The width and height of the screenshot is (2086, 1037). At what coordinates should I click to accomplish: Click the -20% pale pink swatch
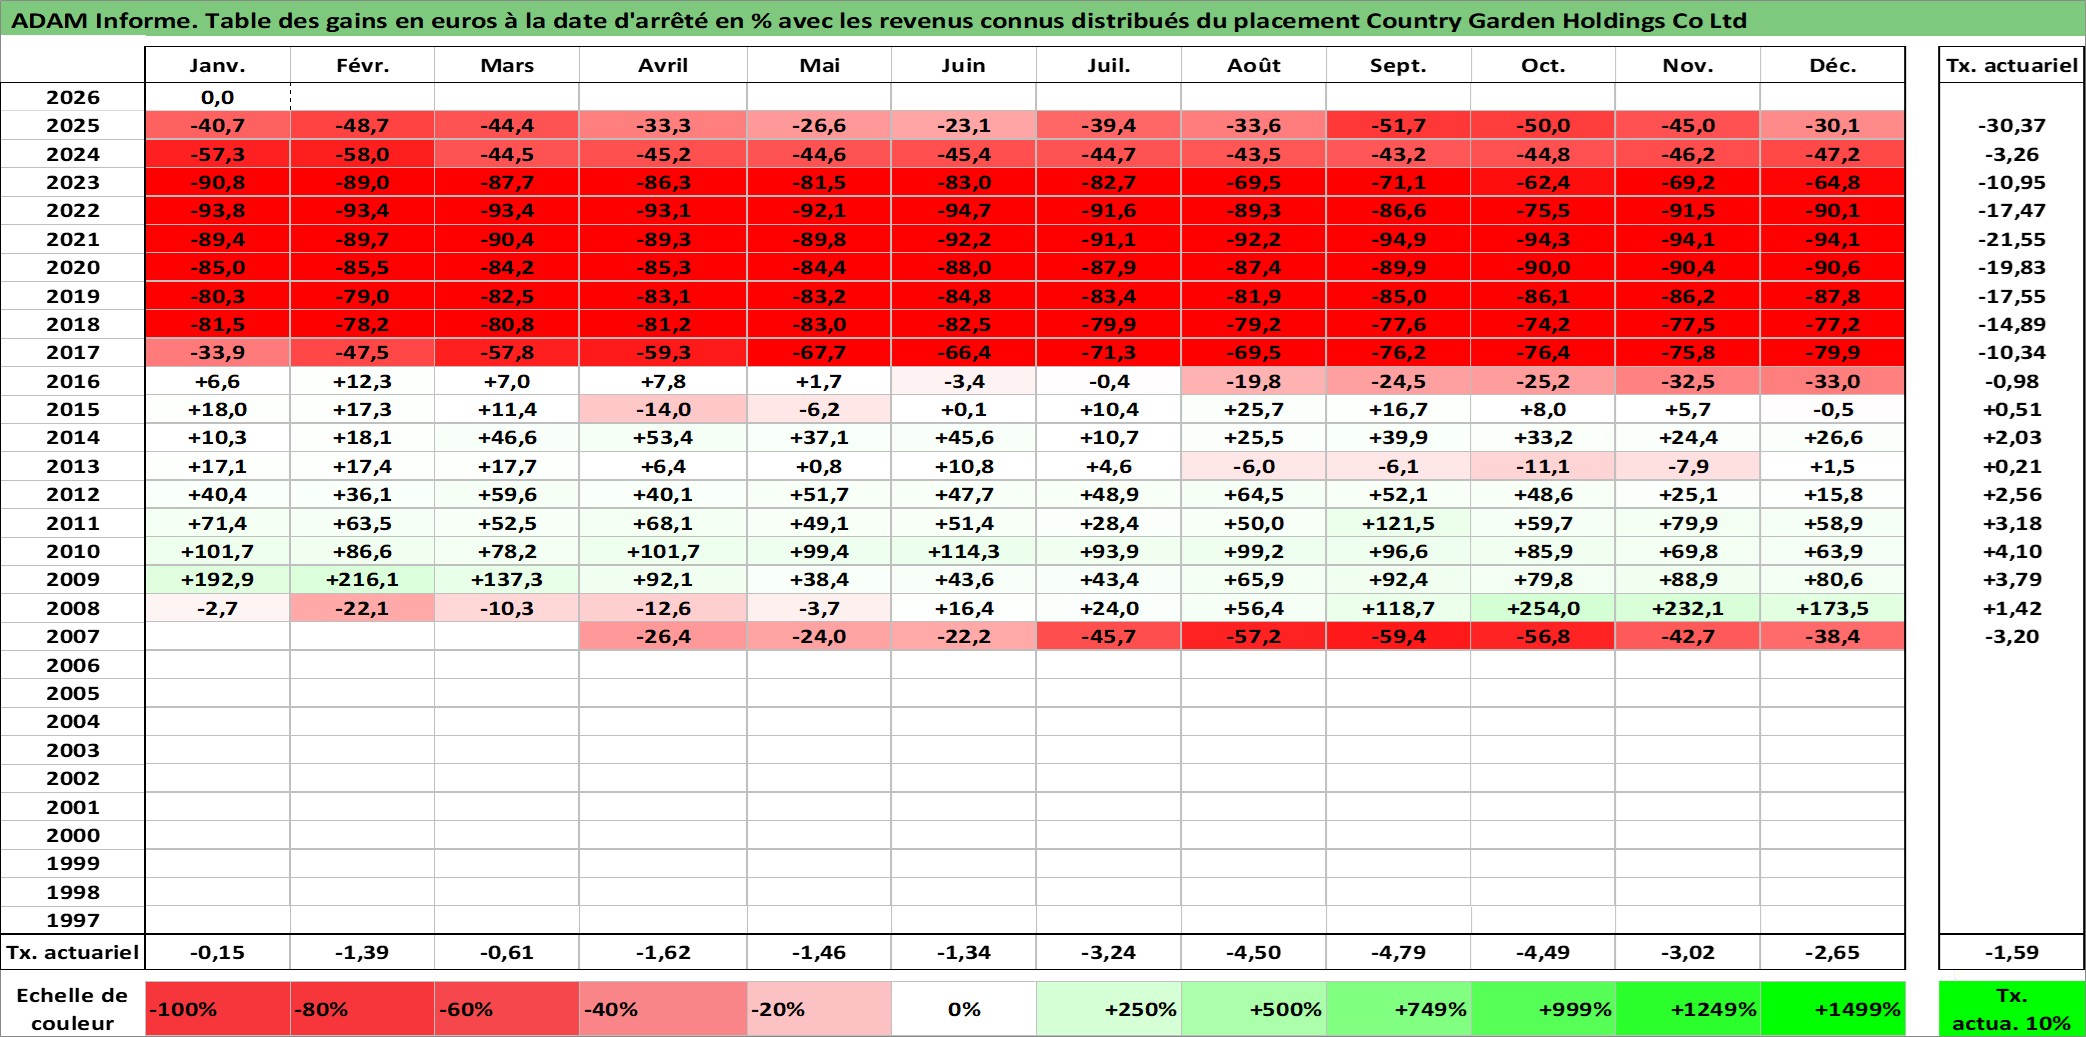click(819, 1009)
